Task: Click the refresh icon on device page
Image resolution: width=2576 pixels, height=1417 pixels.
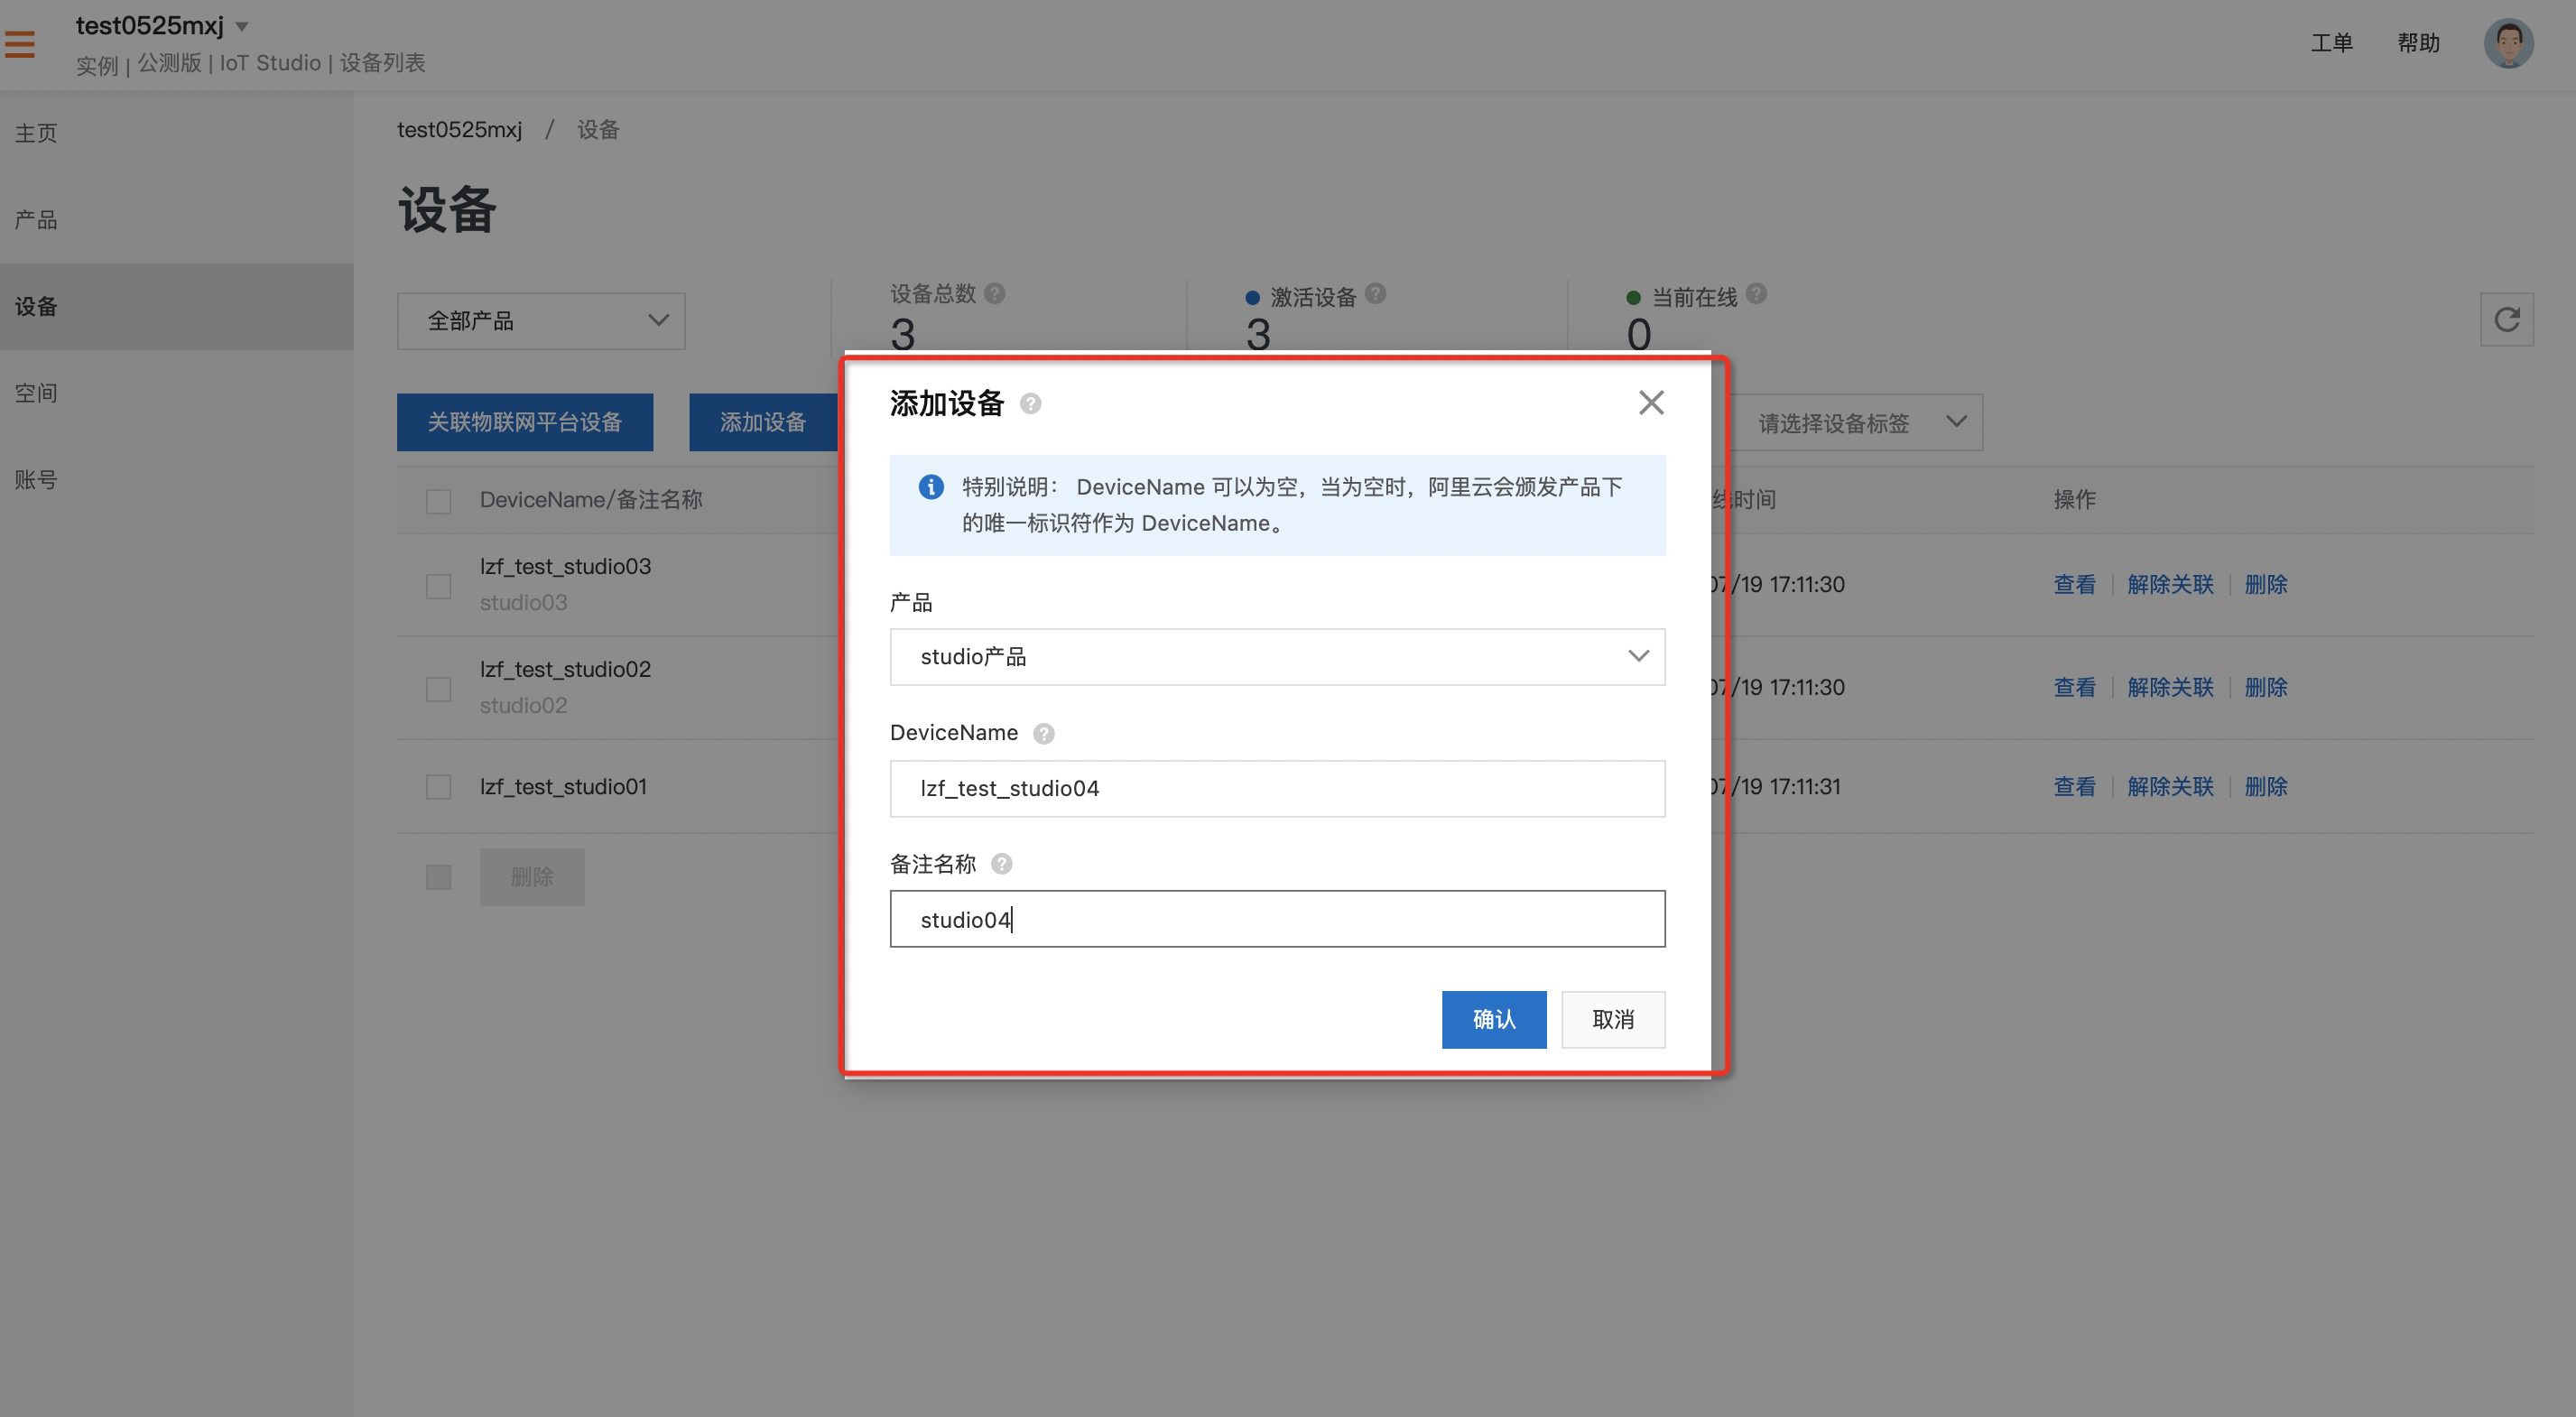Action: 2506,320
